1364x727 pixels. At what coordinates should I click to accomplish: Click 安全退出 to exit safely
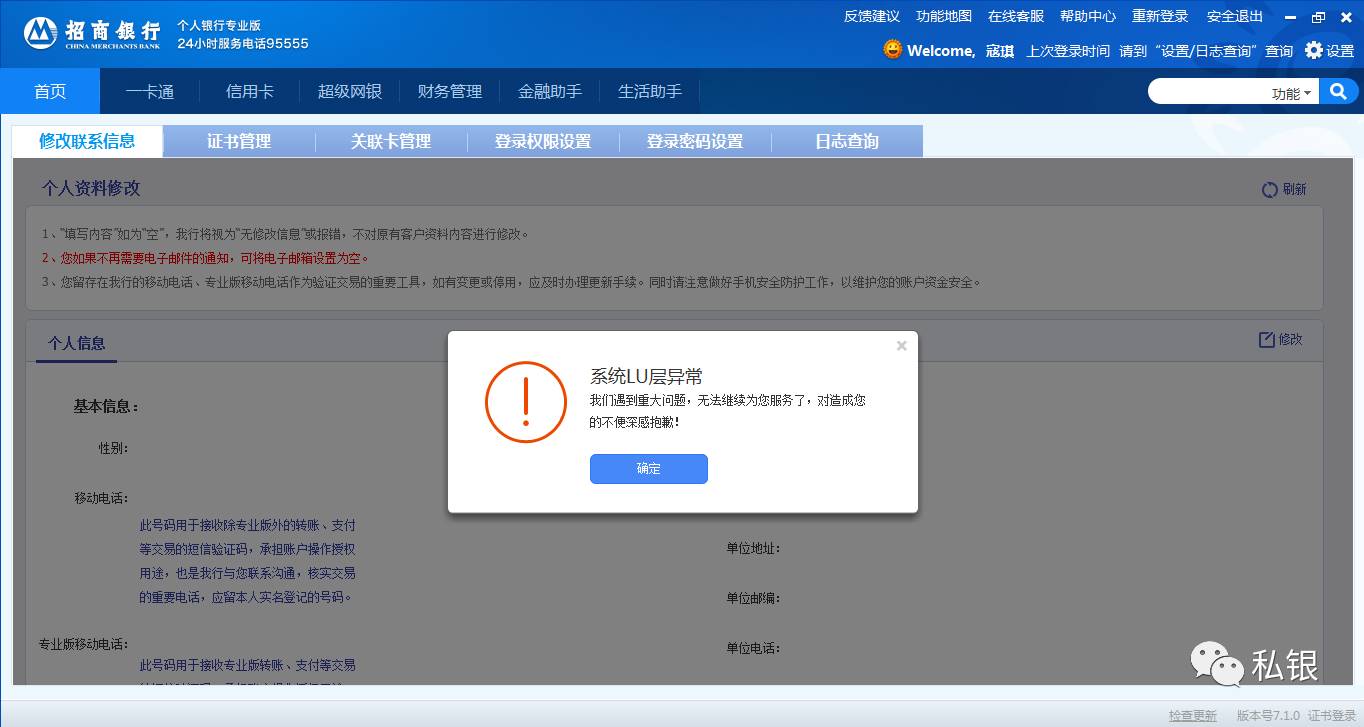click(x=1235, y=16)
